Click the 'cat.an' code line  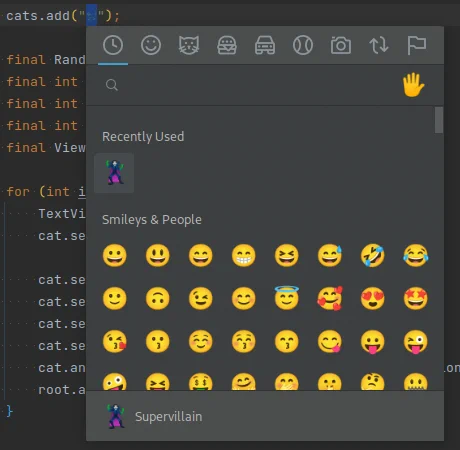point(62,368)
